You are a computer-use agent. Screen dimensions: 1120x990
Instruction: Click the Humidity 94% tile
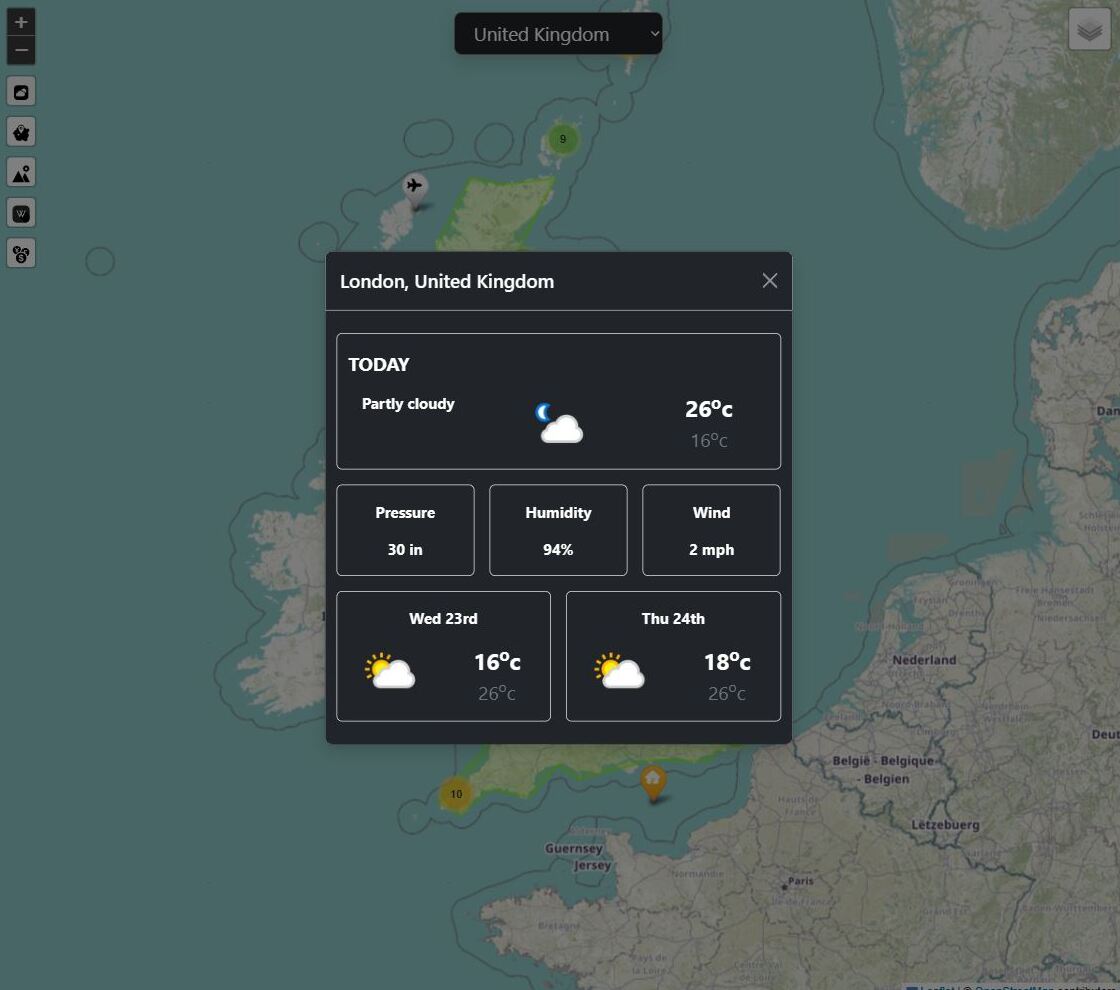click(x=558, y=530)
